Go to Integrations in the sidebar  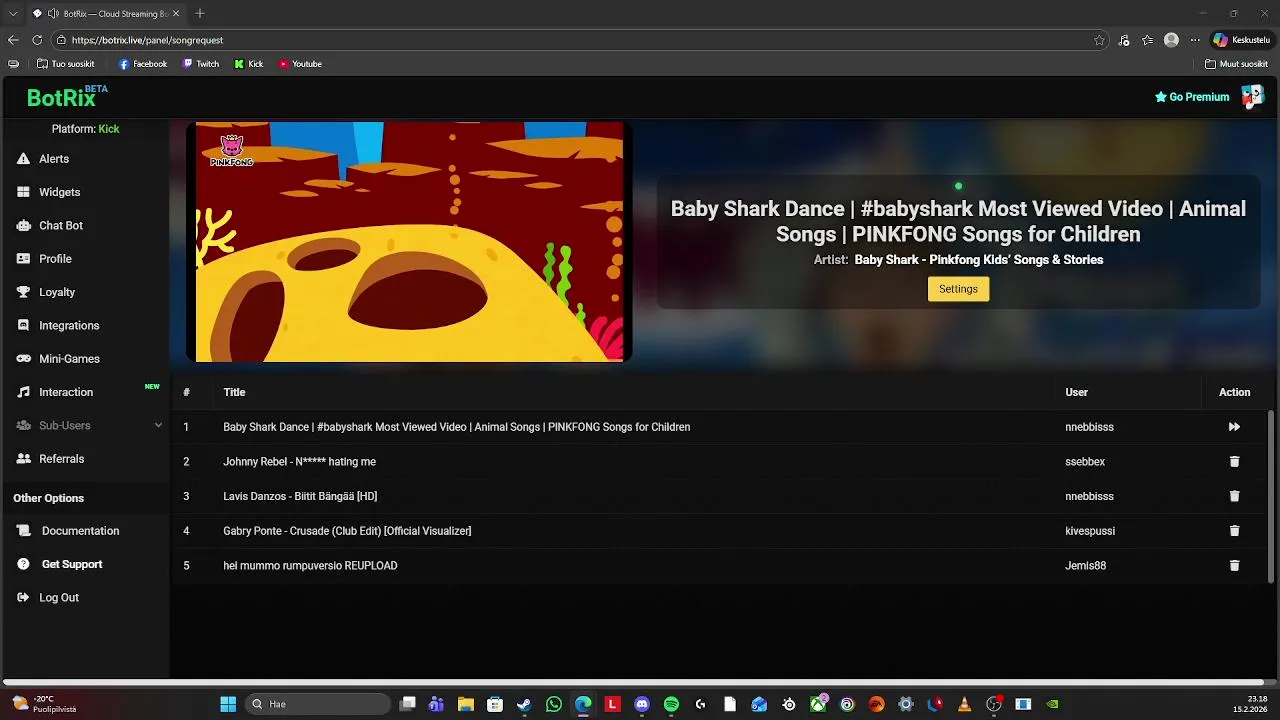point(69,326)
